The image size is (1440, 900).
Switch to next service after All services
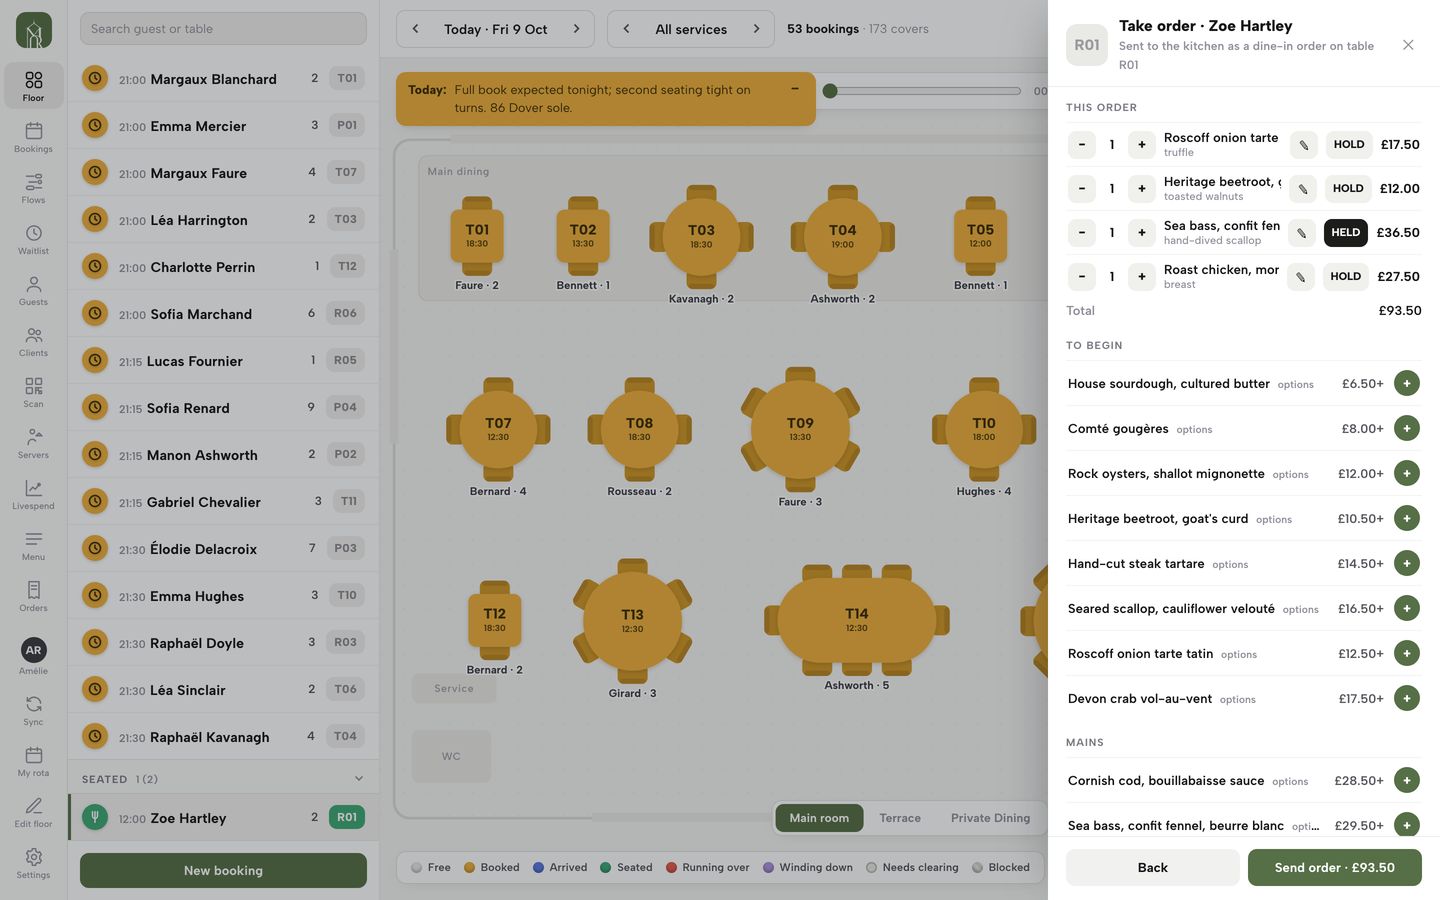756,29
